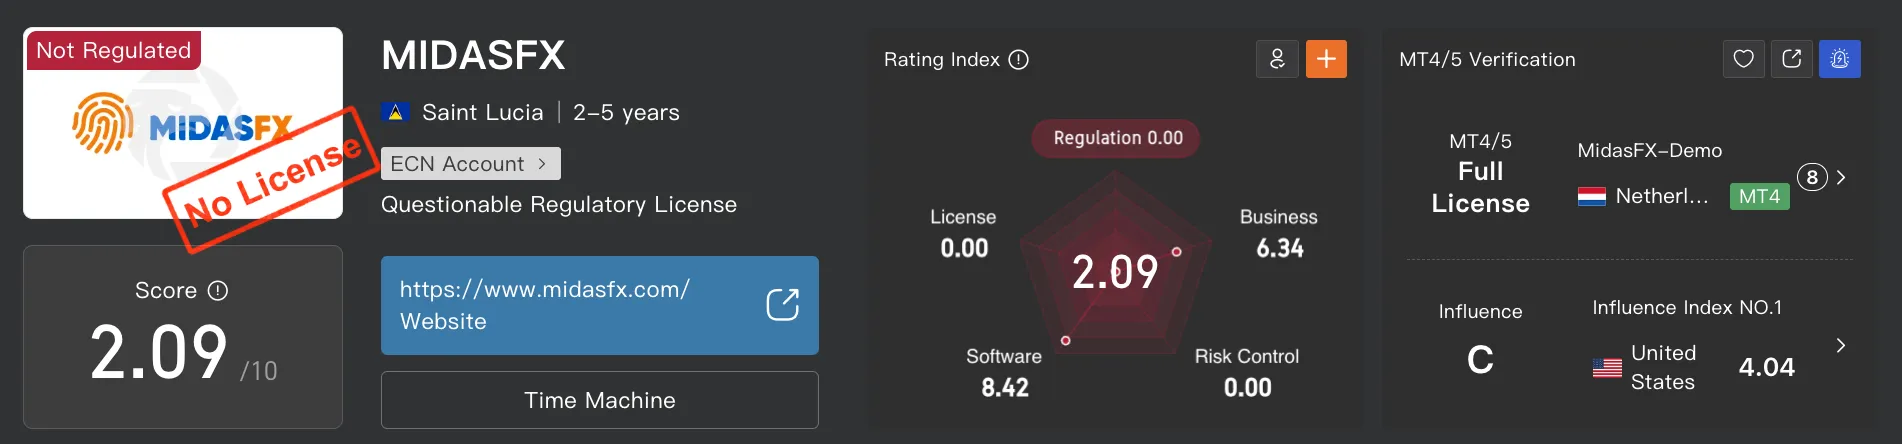Click the green MT4 tag
This screenshot has height=444, width=1902.
click(x=1759, y=196)
